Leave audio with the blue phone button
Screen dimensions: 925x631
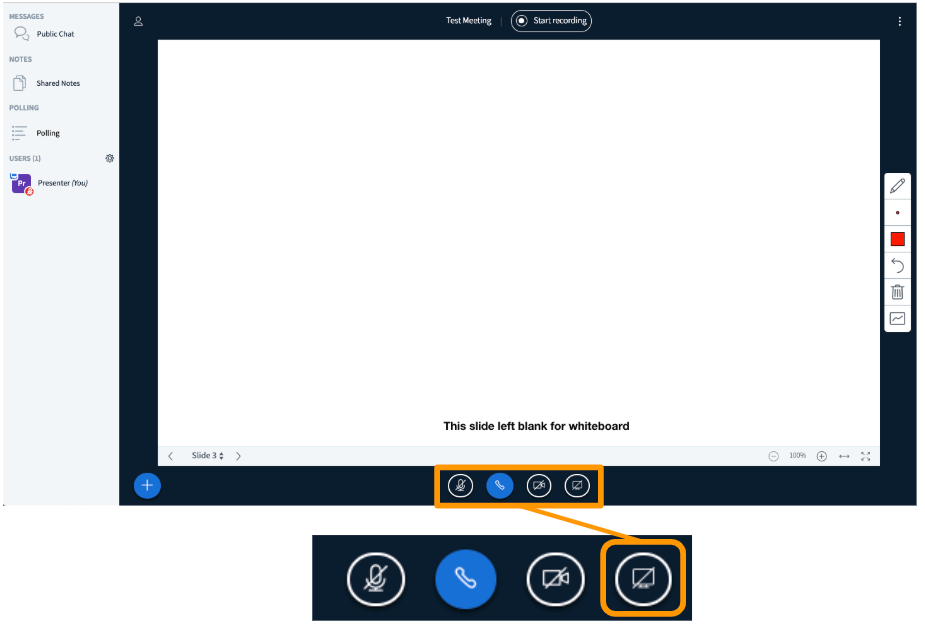pos(499,486)
